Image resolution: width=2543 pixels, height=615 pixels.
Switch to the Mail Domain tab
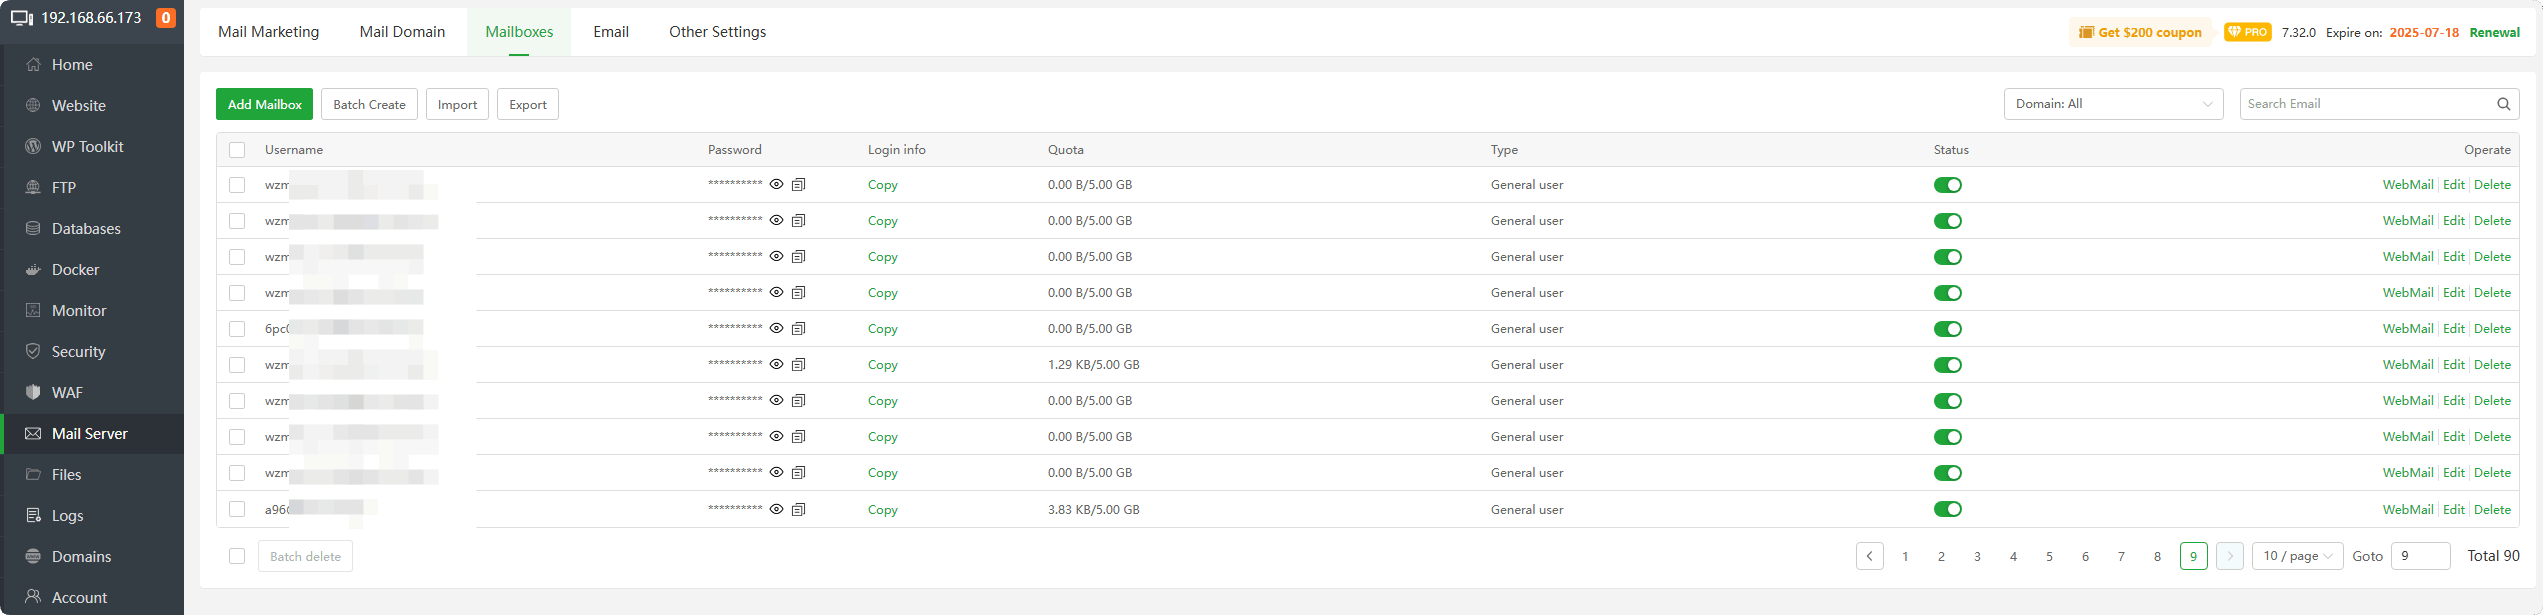click(x=402, y=32)
